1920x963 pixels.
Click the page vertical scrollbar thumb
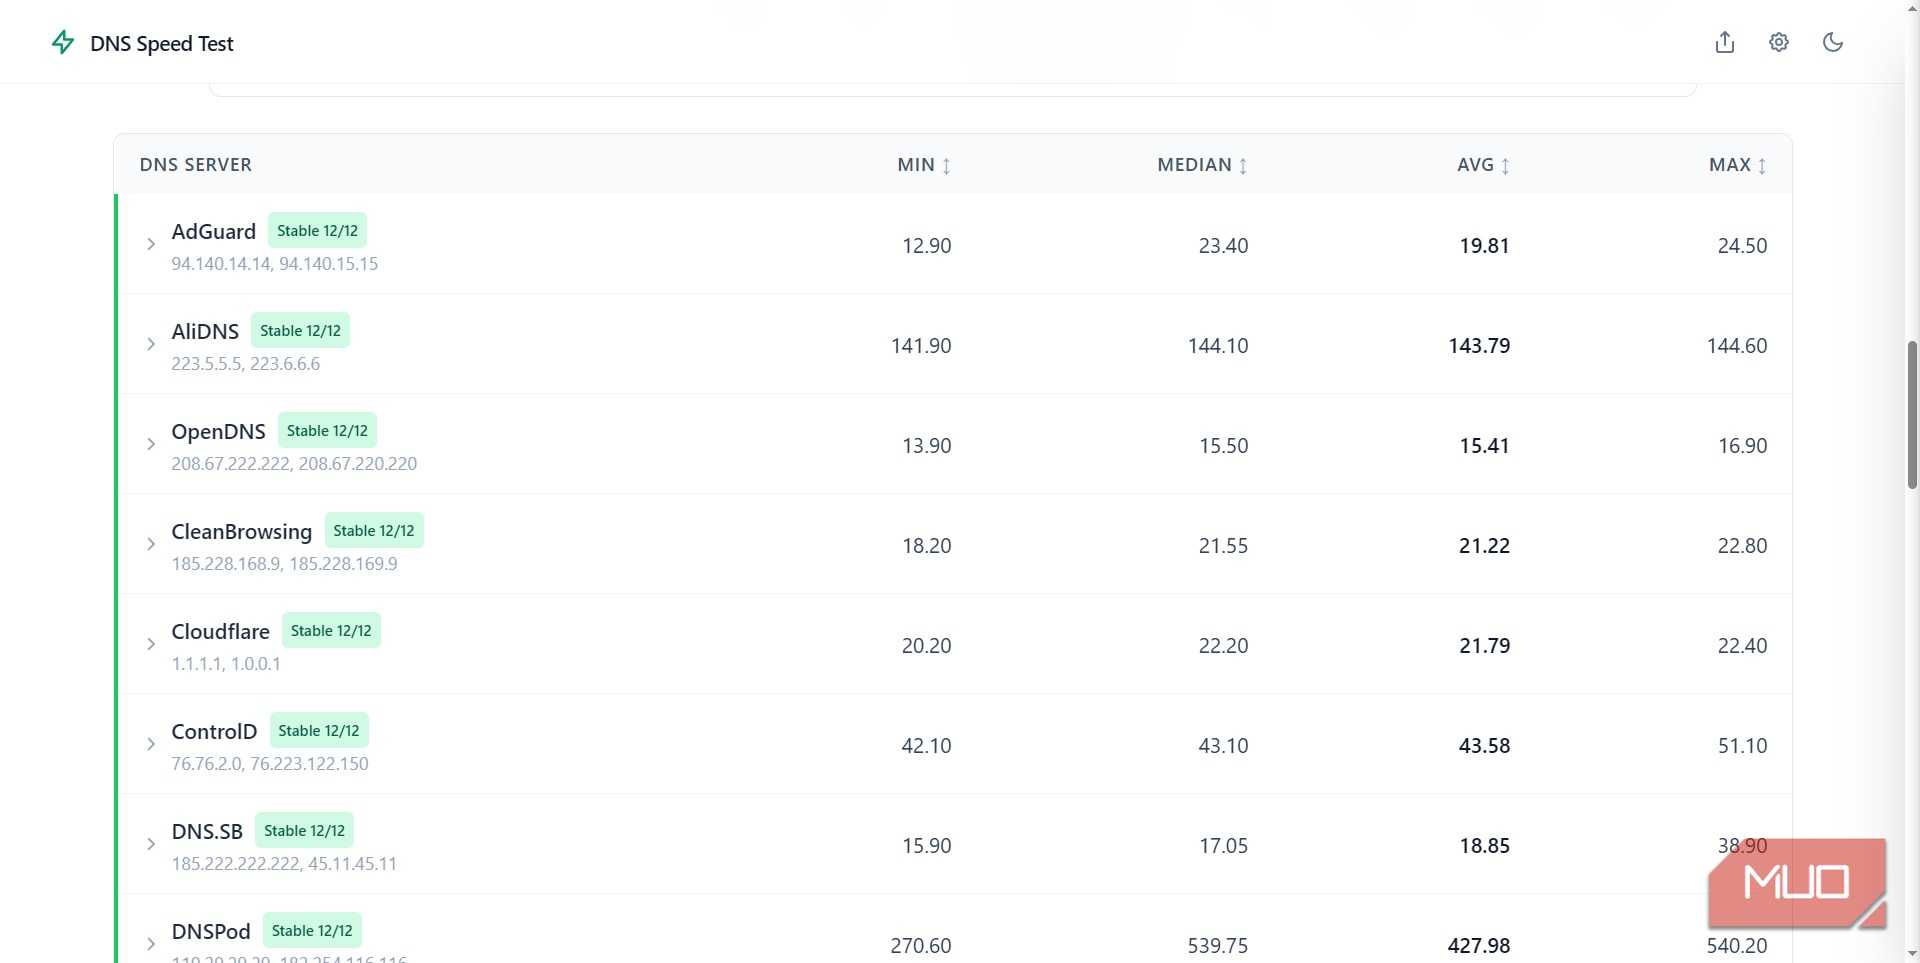point(1912,414)
